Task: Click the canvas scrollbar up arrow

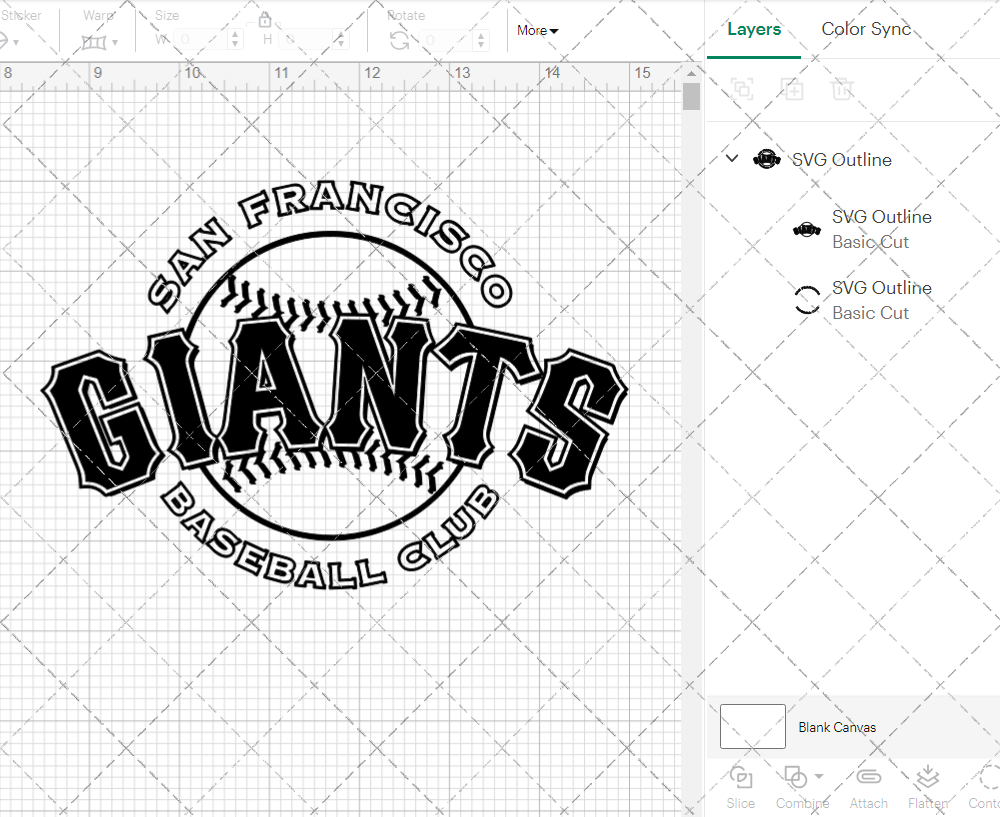Action: tap(691, 73)
